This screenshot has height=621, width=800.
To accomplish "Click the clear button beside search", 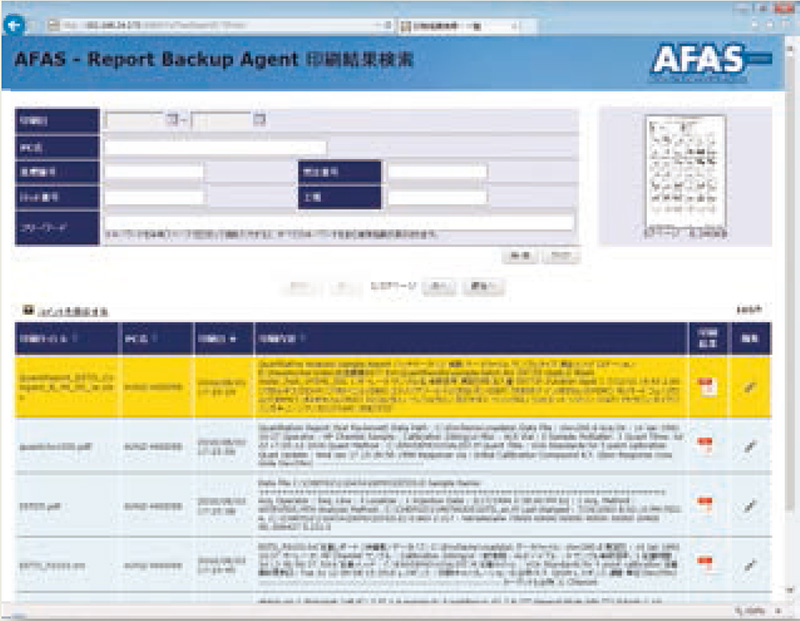I will 561,256.
